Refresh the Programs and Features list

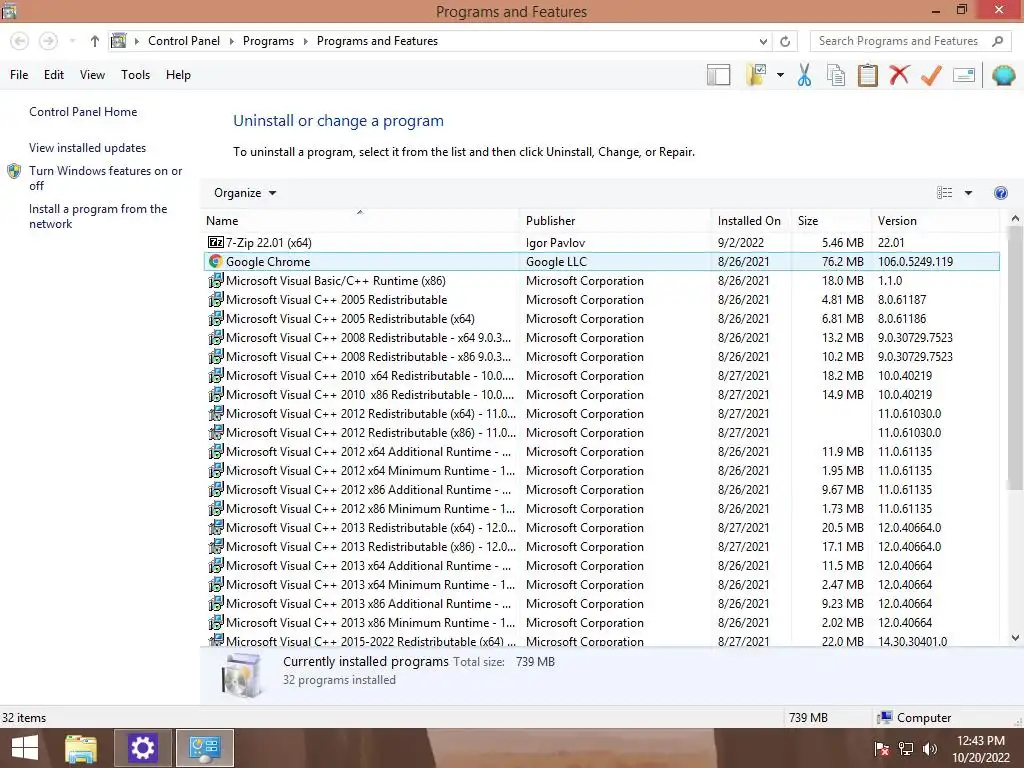[x=785, y=41]
